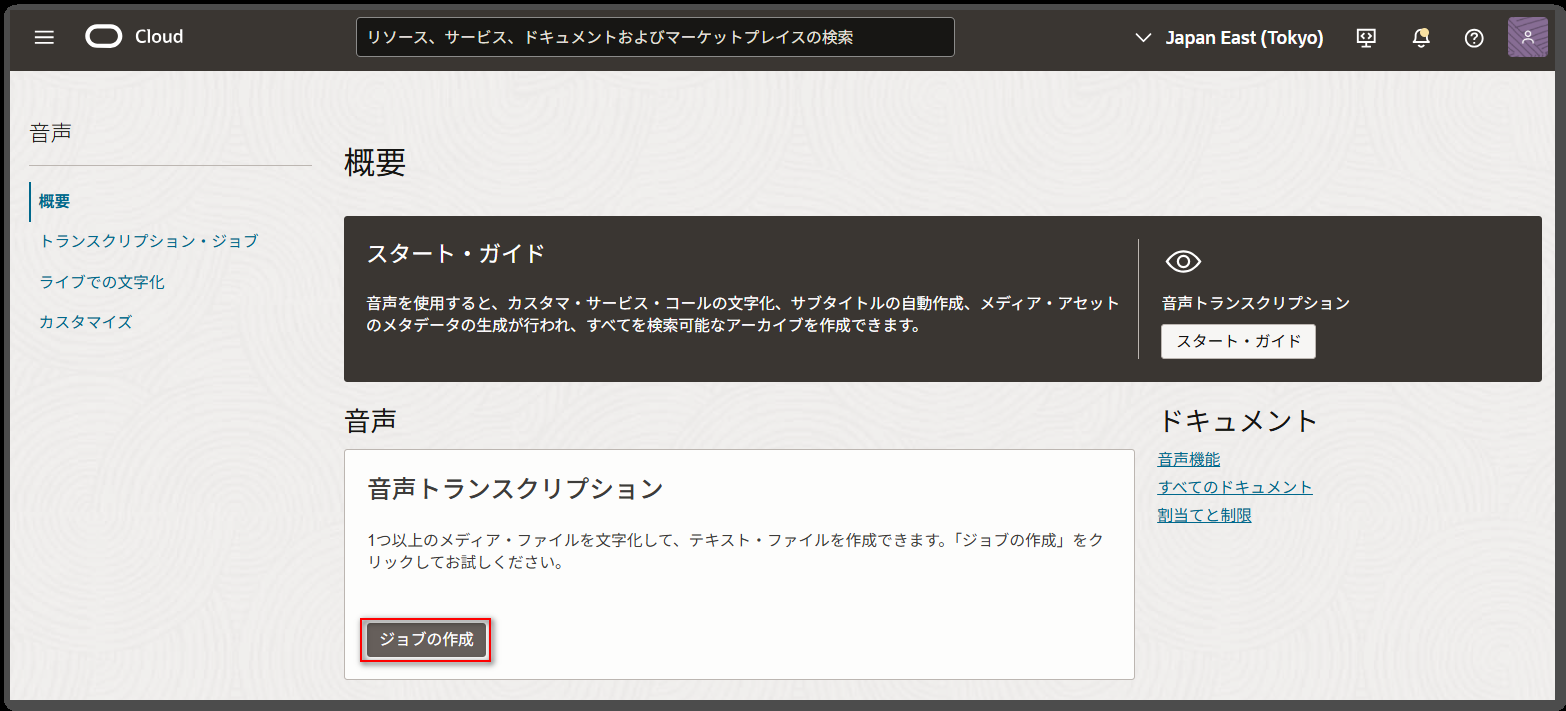Screen dimensions: 1566x711
Task: Click the ジョブの作成 button
Action: tap(426, 640)
